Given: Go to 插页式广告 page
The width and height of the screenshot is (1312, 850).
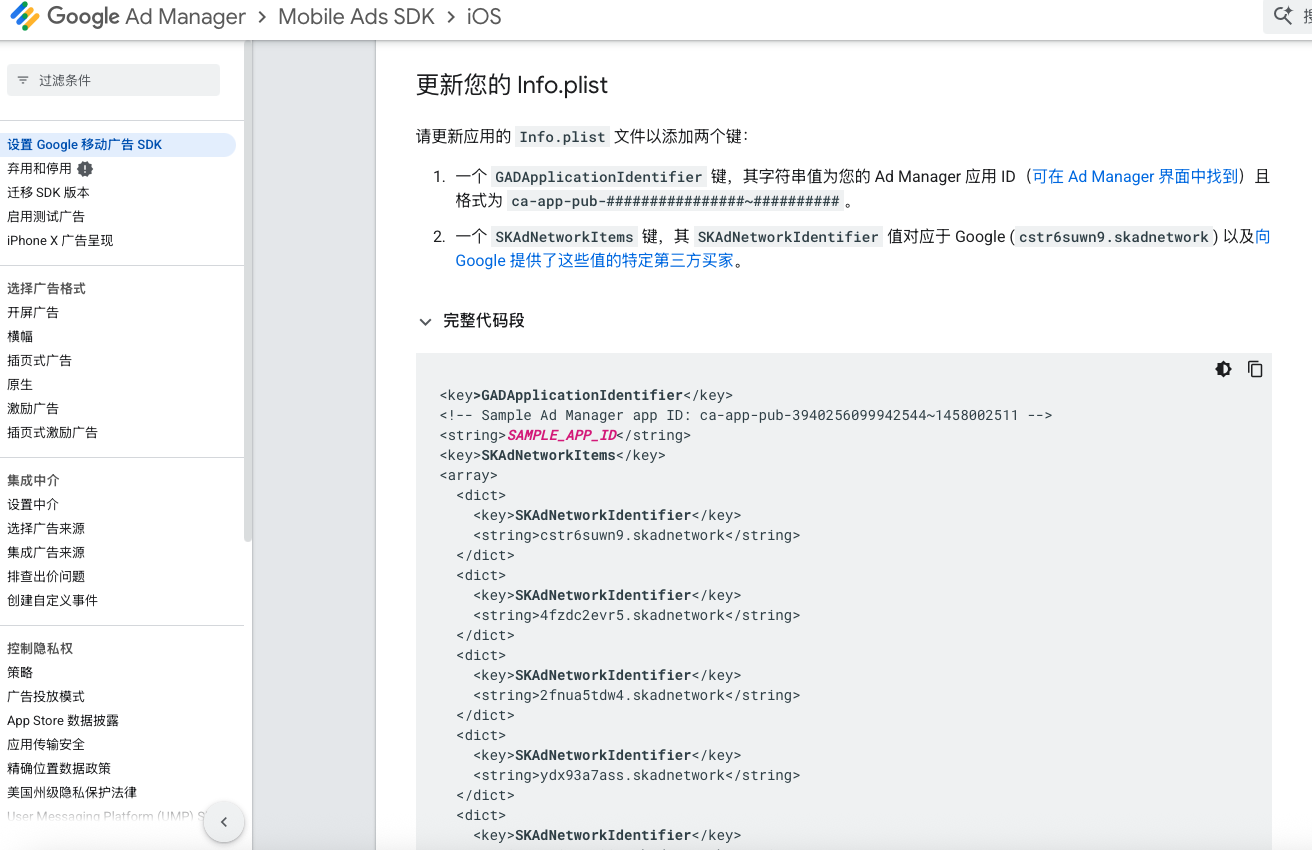Looking at the screenshot, I should [x=39, y=361].
